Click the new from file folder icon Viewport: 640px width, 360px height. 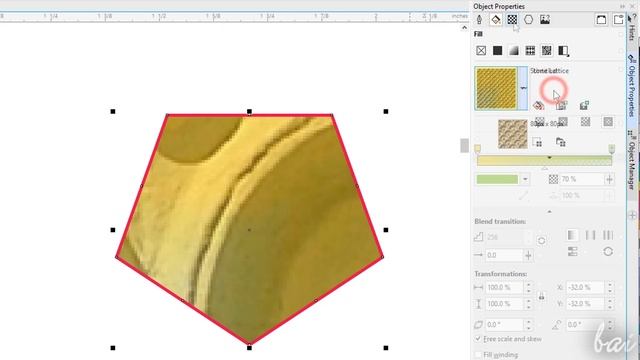pos(560,142)
